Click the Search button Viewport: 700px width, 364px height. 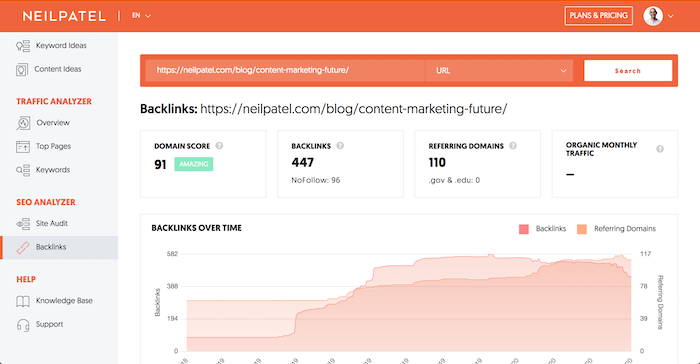[628, 71]
